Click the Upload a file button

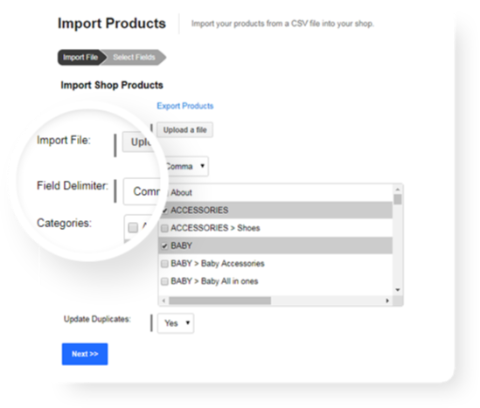coord(185,130)
